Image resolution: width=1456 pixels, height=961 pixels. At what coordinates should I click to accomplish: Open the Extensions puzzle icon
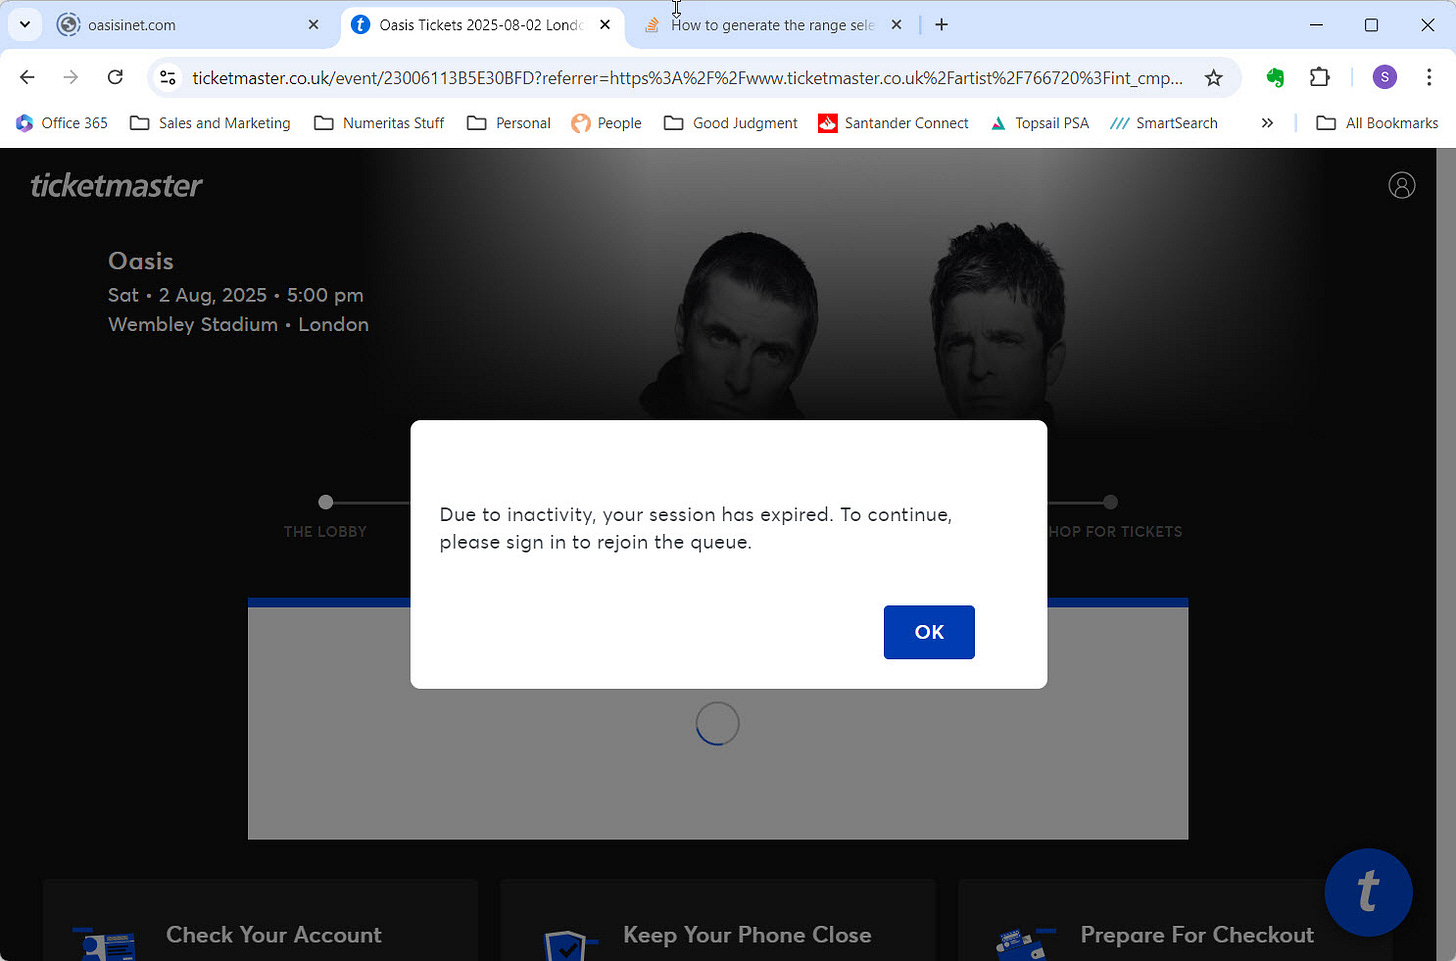click(x=1320, y=77)
